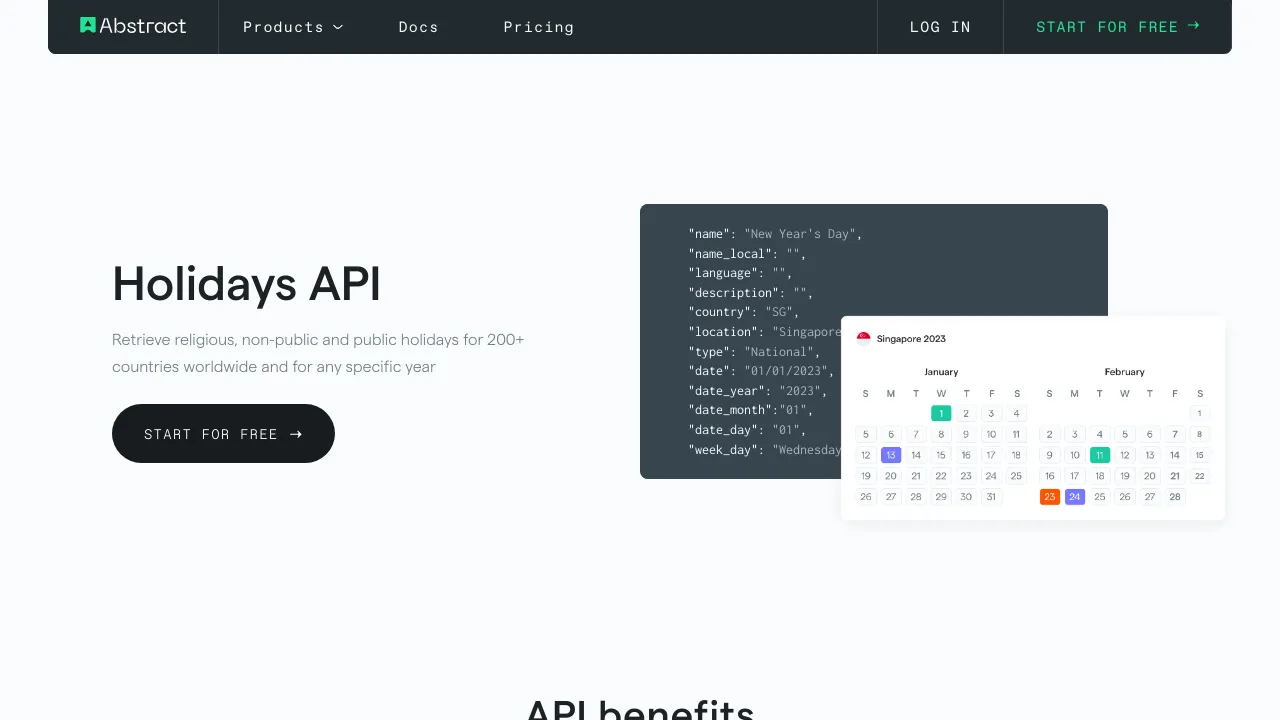Image resolution: width=1280 pixels, height=720 pixels.
Task: Pick January 31 in the calendar
Action: click(991, 497)
